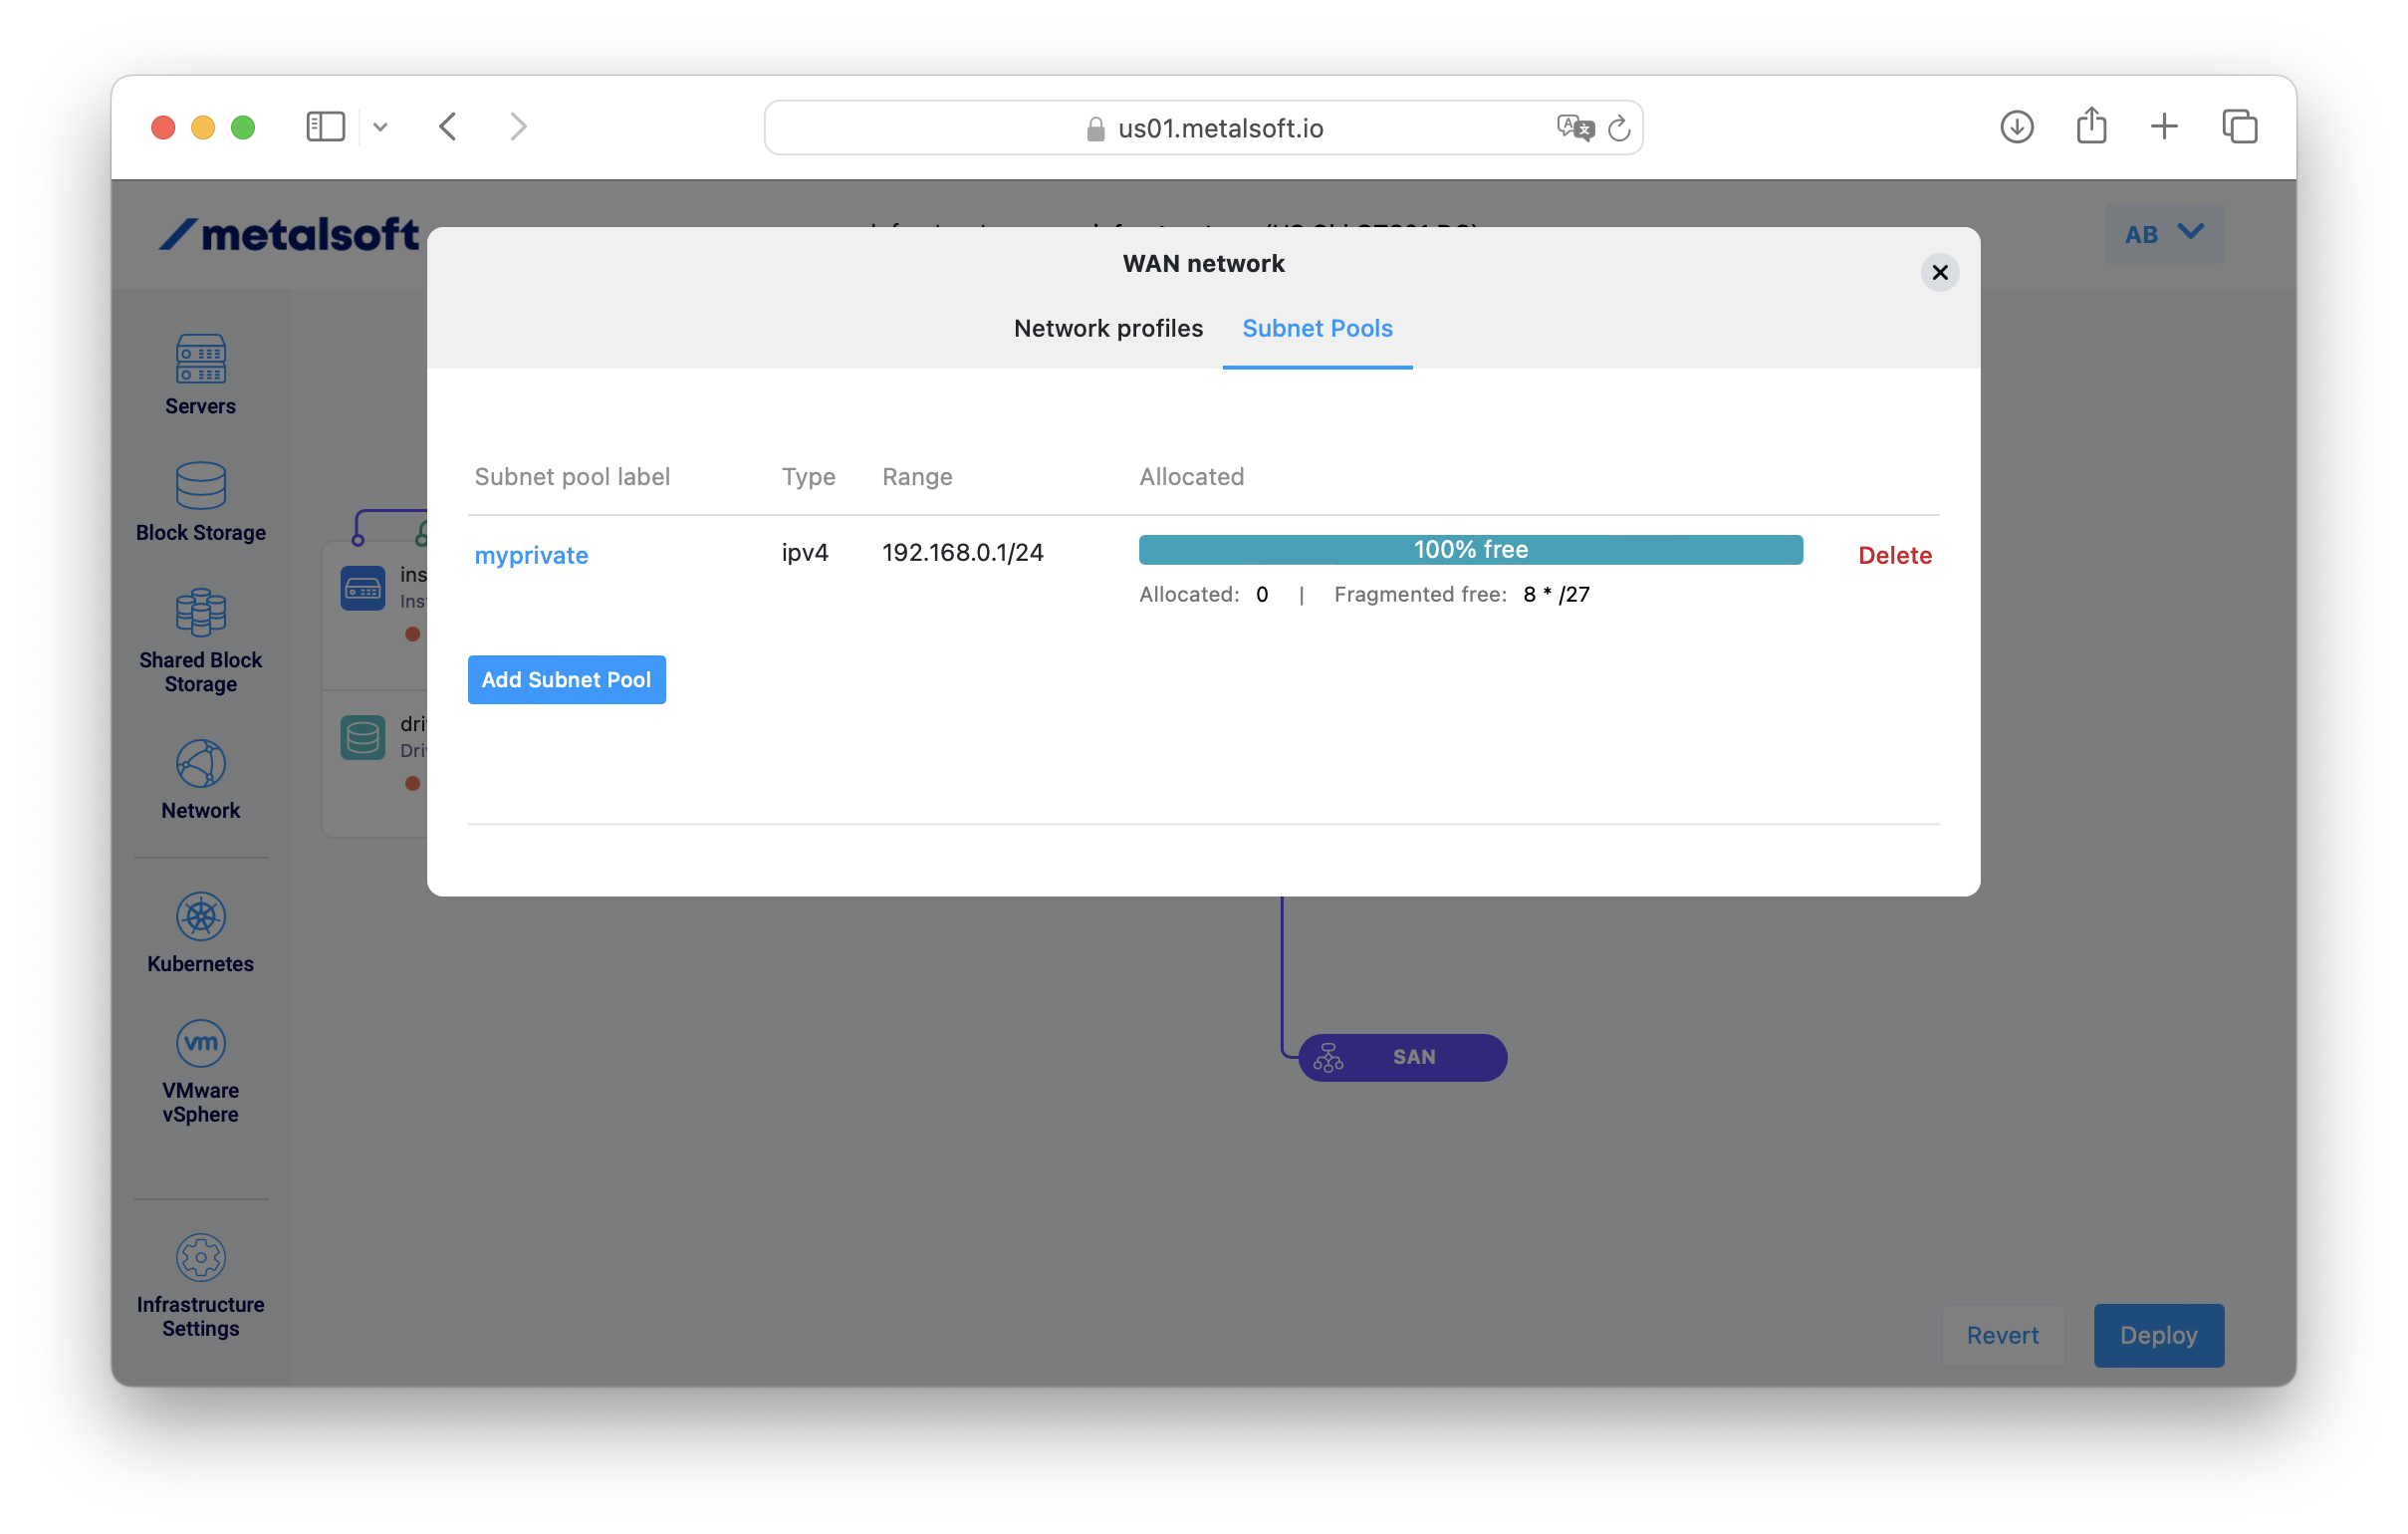2408x1534 pixels.
Task: Open Shared Block Storage section
Action: (200, 612)
